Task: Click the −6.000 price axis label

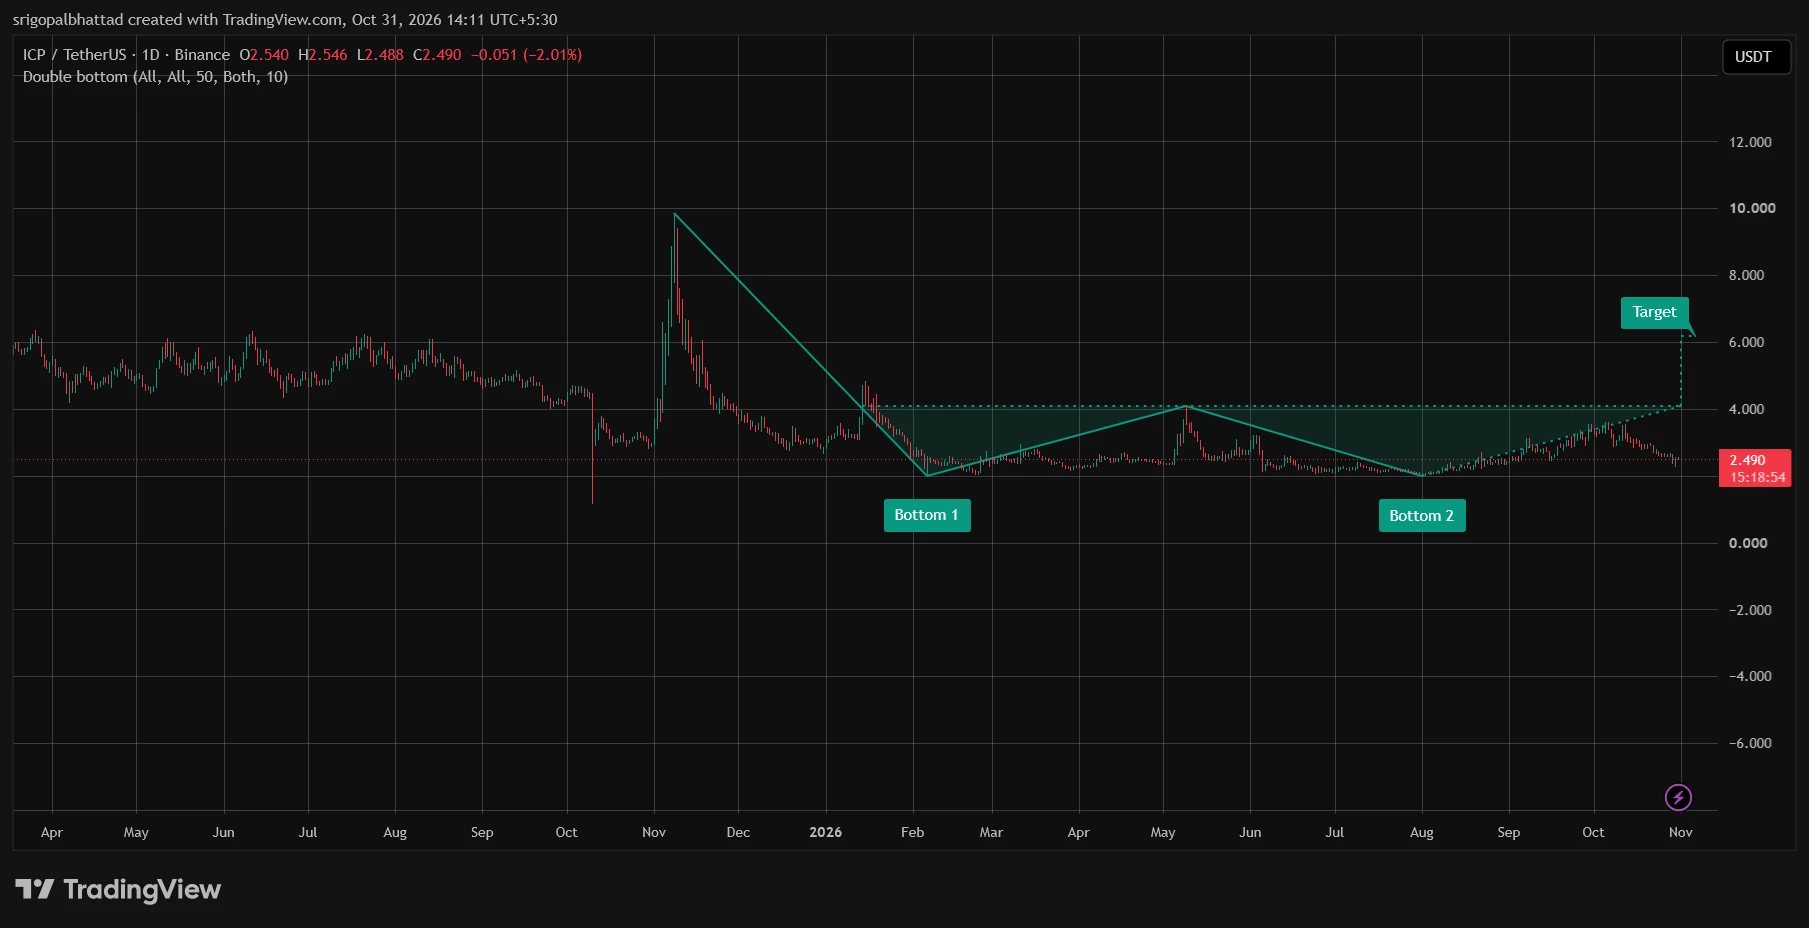Action: pyautogui.click(x=1750, y=743)
